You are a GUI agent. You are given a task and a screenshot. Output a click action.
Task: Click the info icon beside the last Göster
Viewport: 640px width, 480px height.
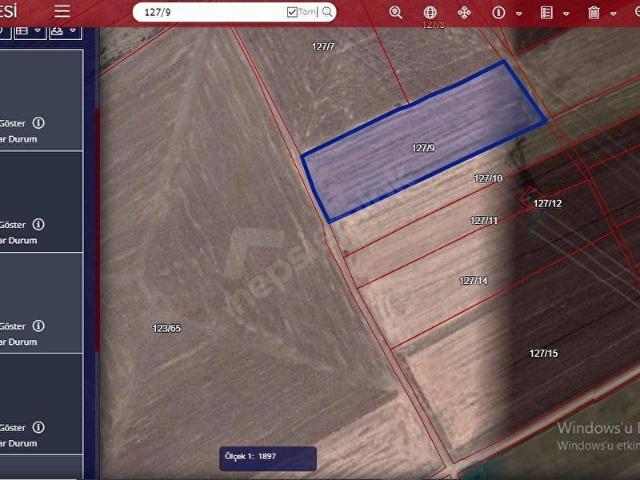38,427
